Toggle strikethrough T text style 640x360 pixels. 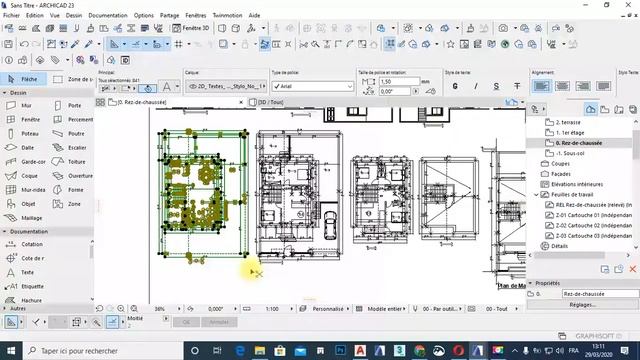click(x=517, y=86)
